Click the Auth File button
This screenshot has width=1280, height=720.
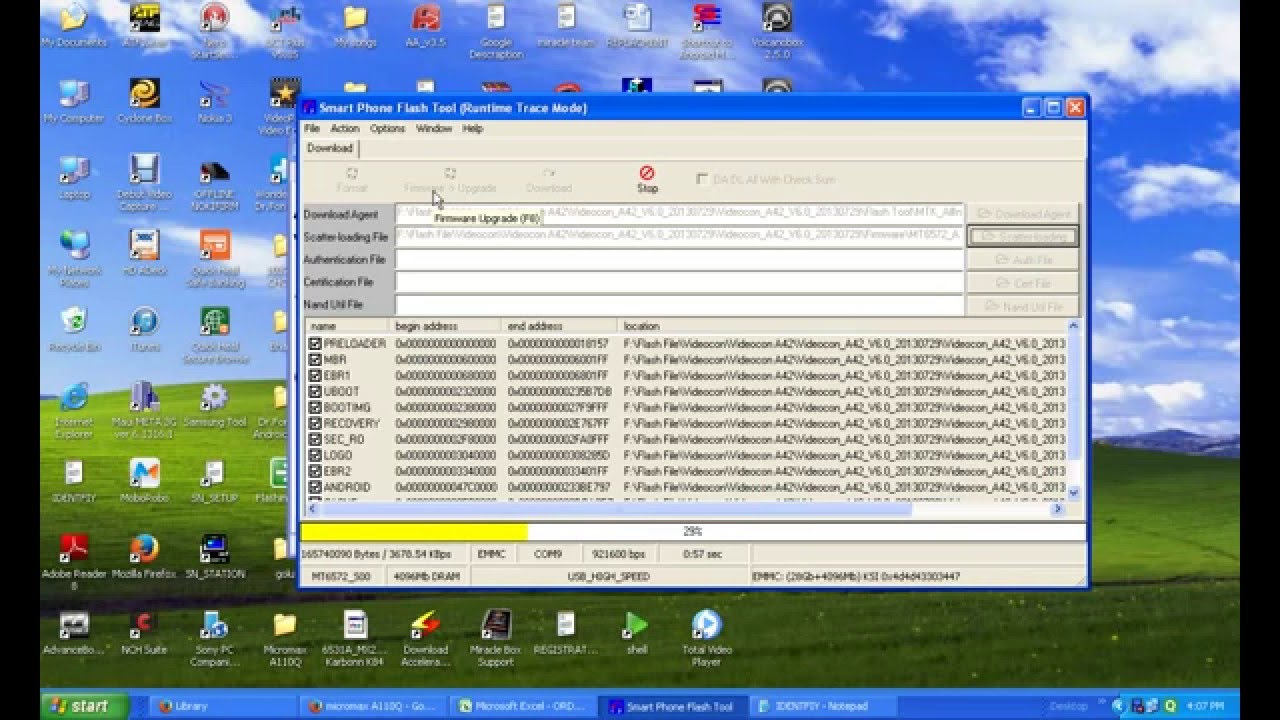point(1023,260)
